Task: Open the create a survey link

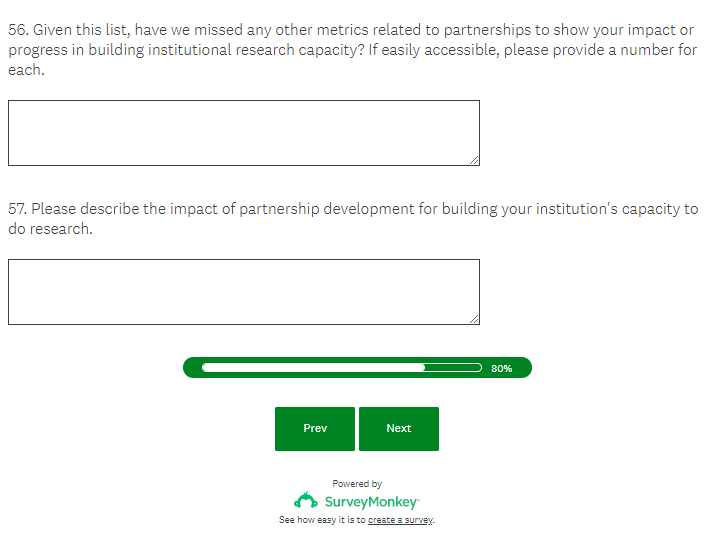Action: (x=400, y=520)
